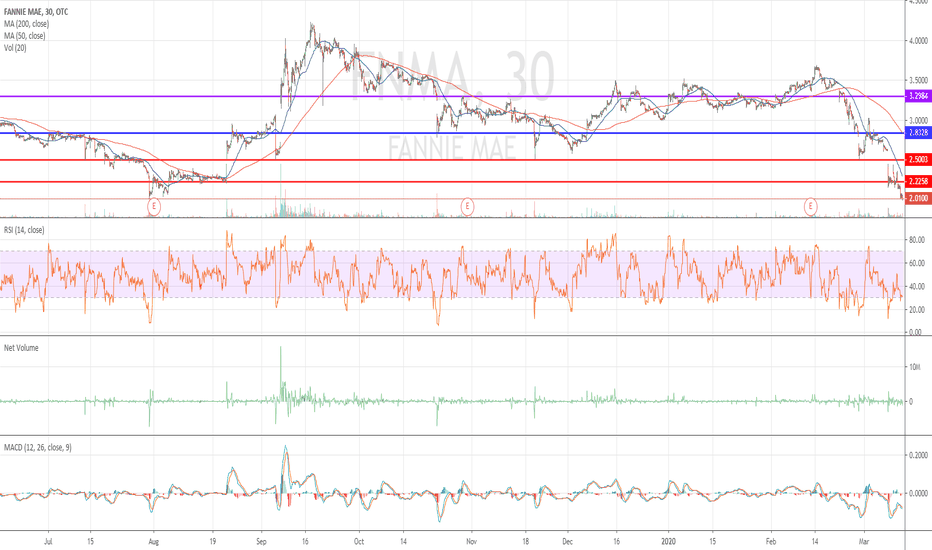Click the 80.00 RSI axis value
This screenshot has width=932, height=550.
[917, 240]
